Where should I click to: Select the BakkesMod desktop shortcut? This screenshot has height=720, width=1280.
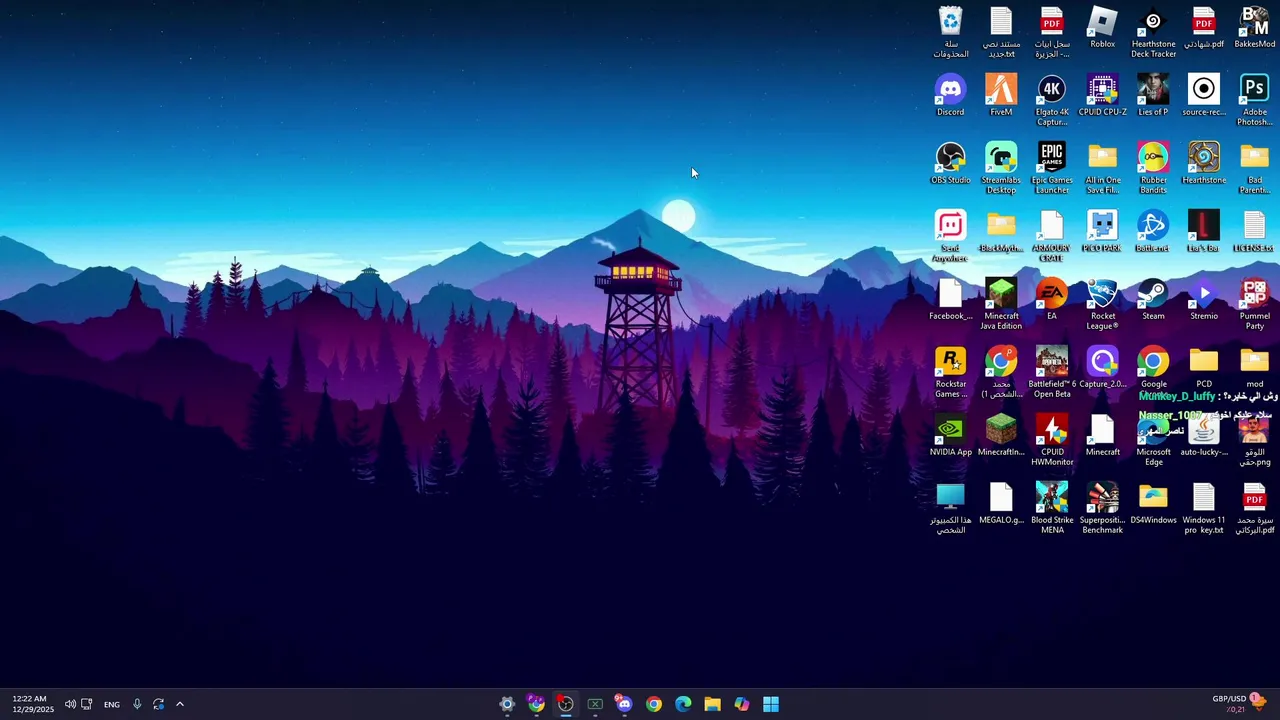pos(1254,27)
